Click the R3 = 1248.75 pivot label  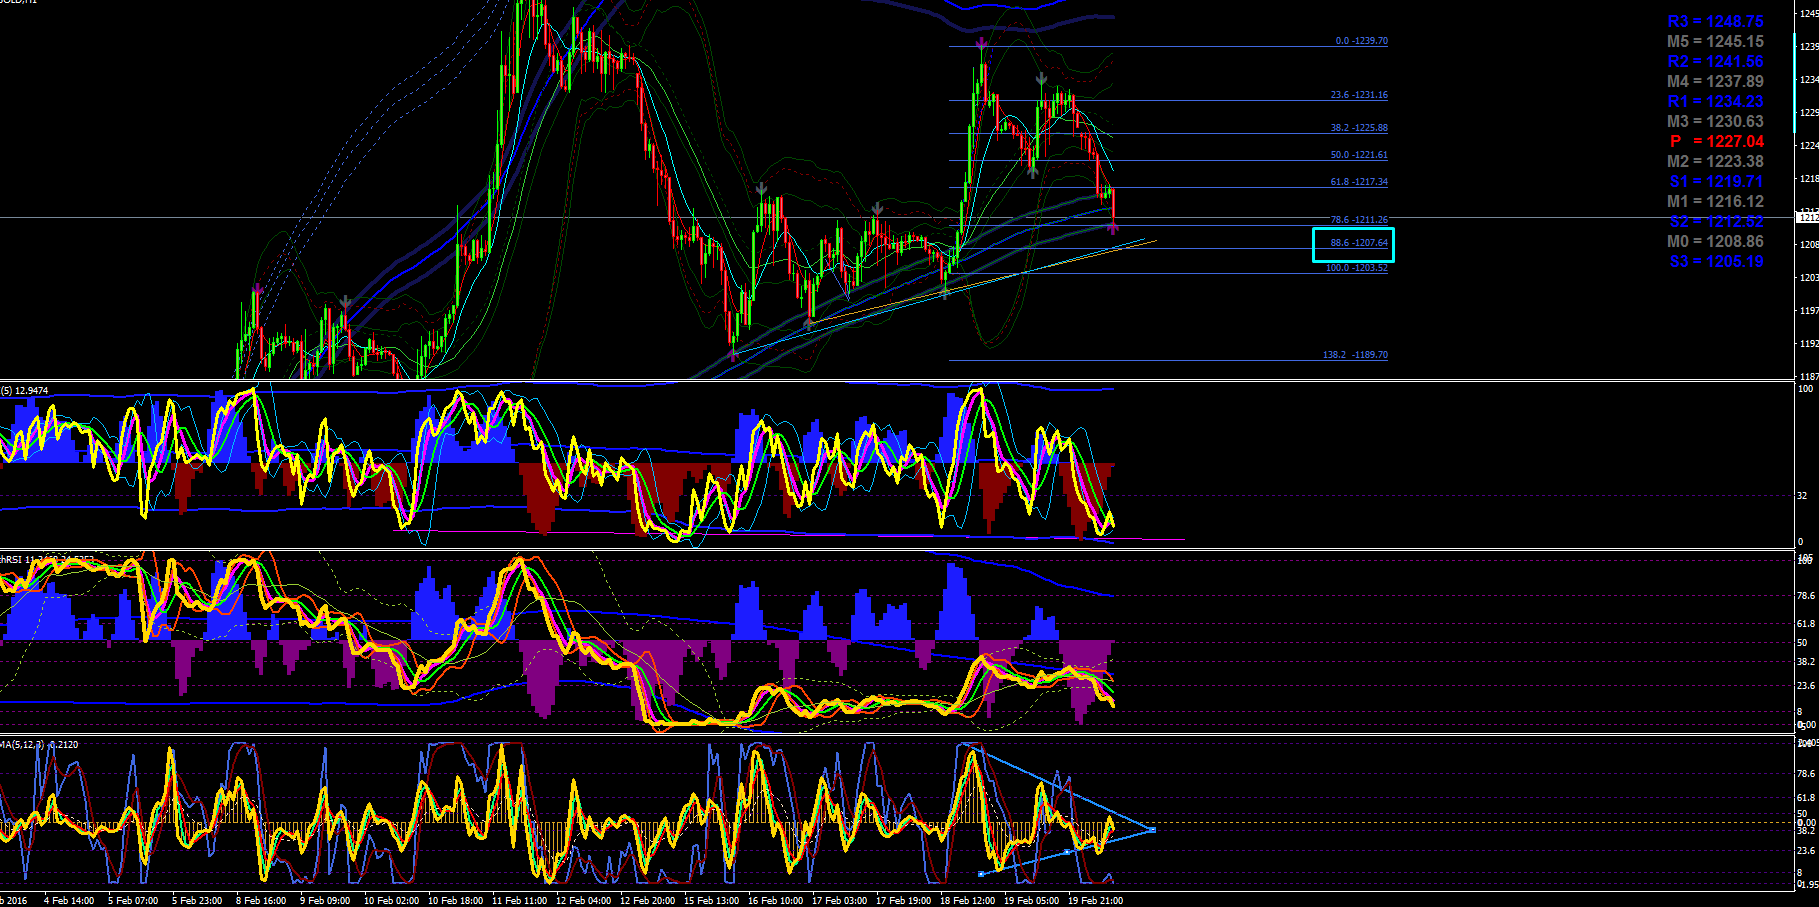(1715, 22)
